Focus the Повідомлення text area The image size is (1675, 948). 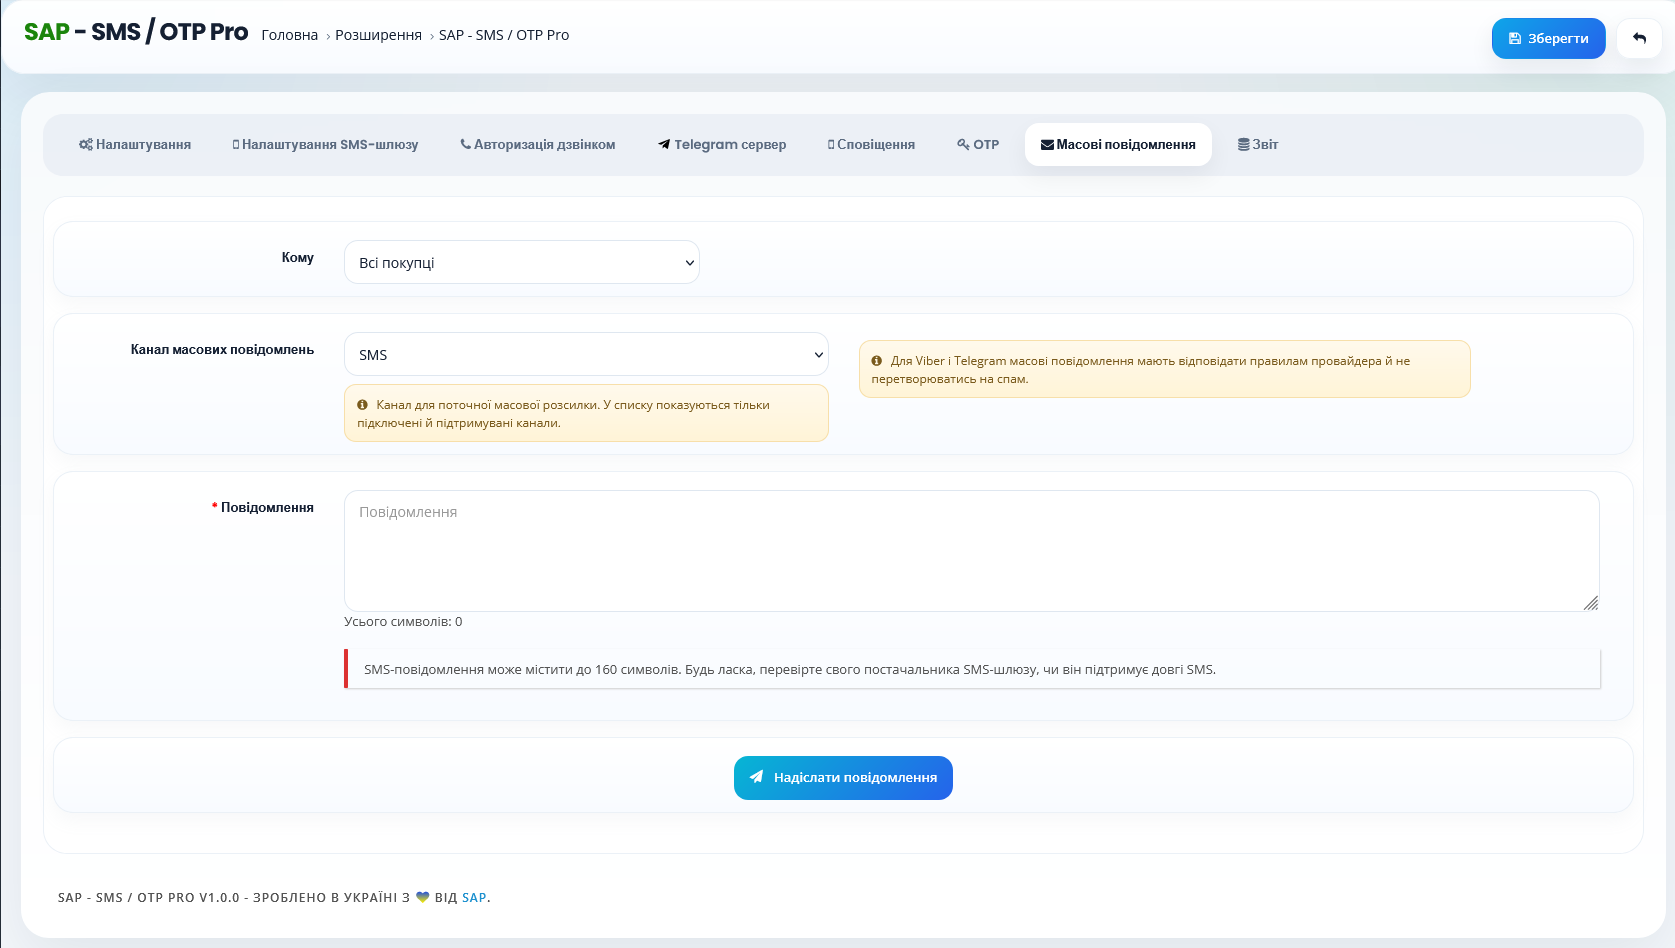click(x=971, y=550)
